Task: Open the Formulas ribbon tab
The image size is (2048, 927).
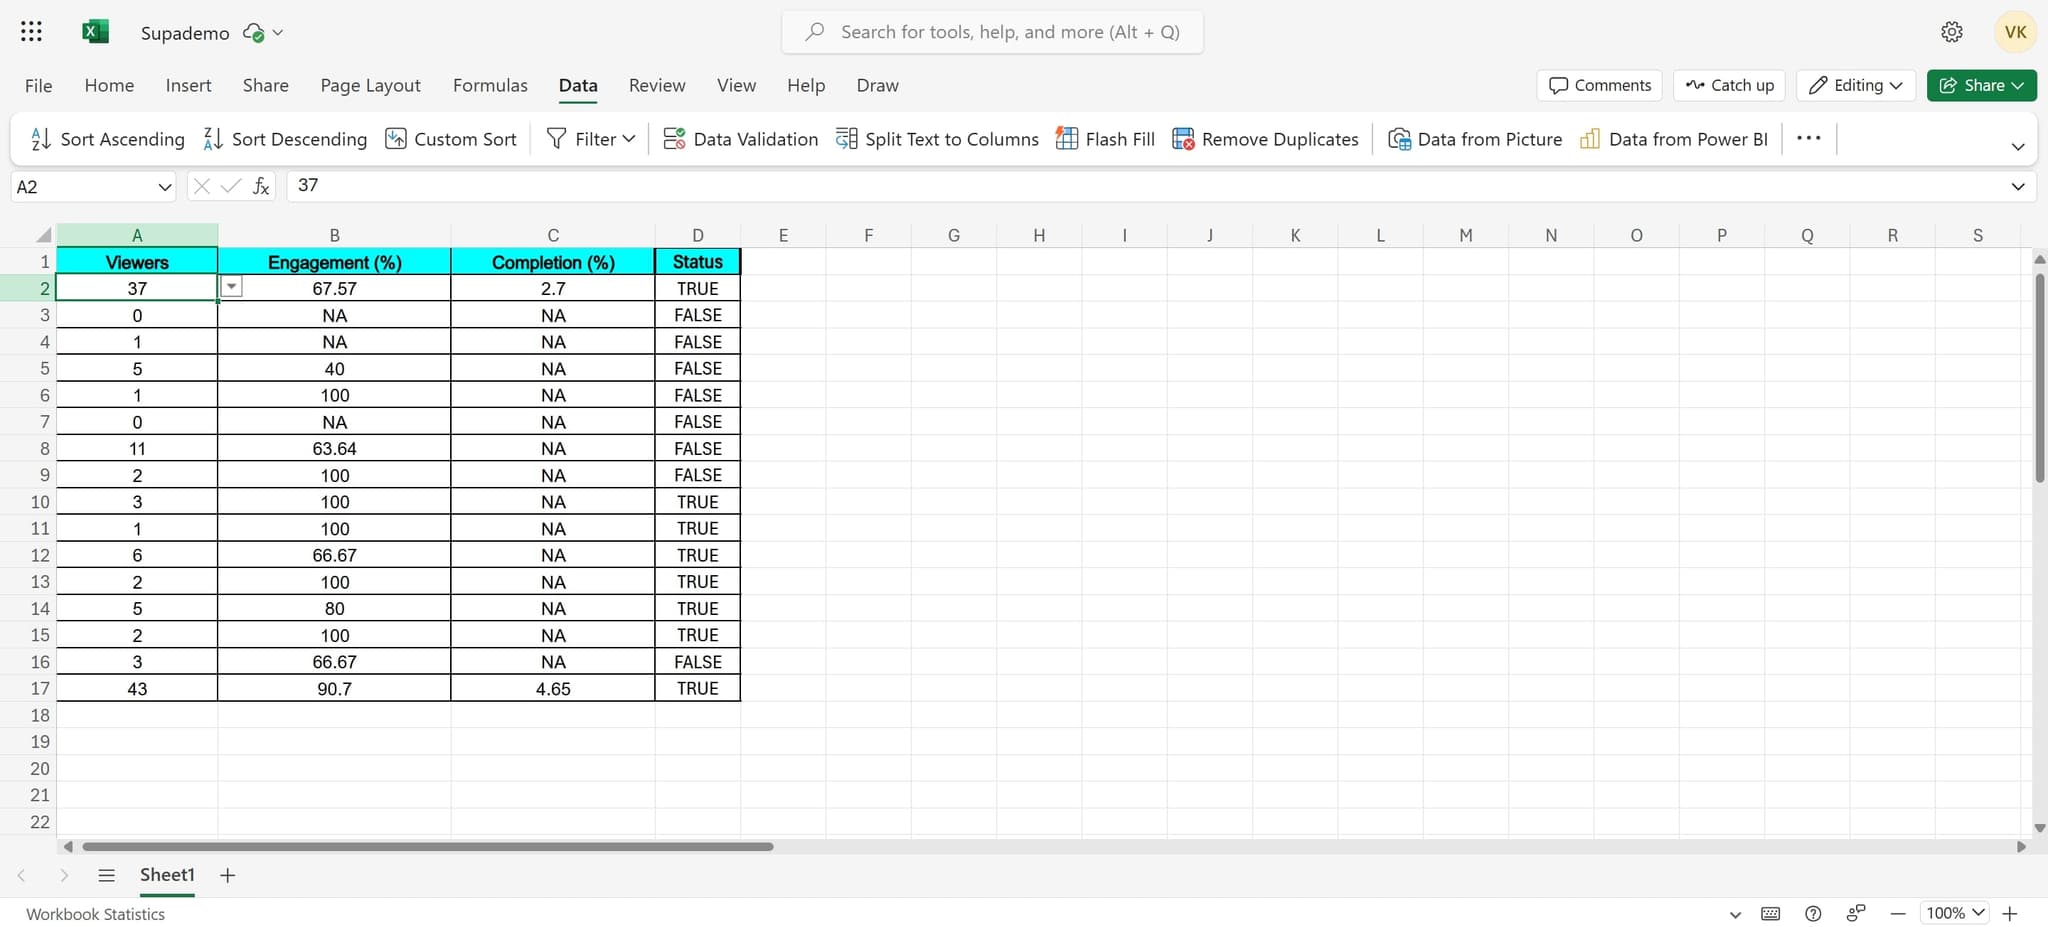Action: click(x=490, y=85)
